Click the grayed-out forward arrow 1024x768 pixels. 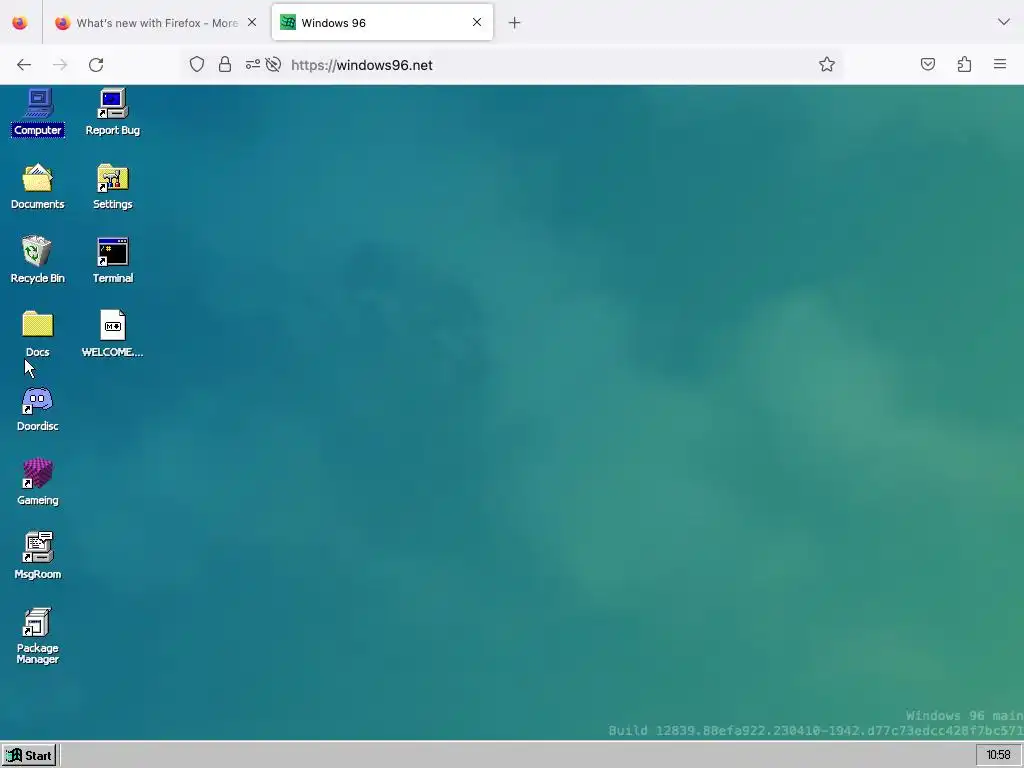pyautogui.click(x=60, y=65)
